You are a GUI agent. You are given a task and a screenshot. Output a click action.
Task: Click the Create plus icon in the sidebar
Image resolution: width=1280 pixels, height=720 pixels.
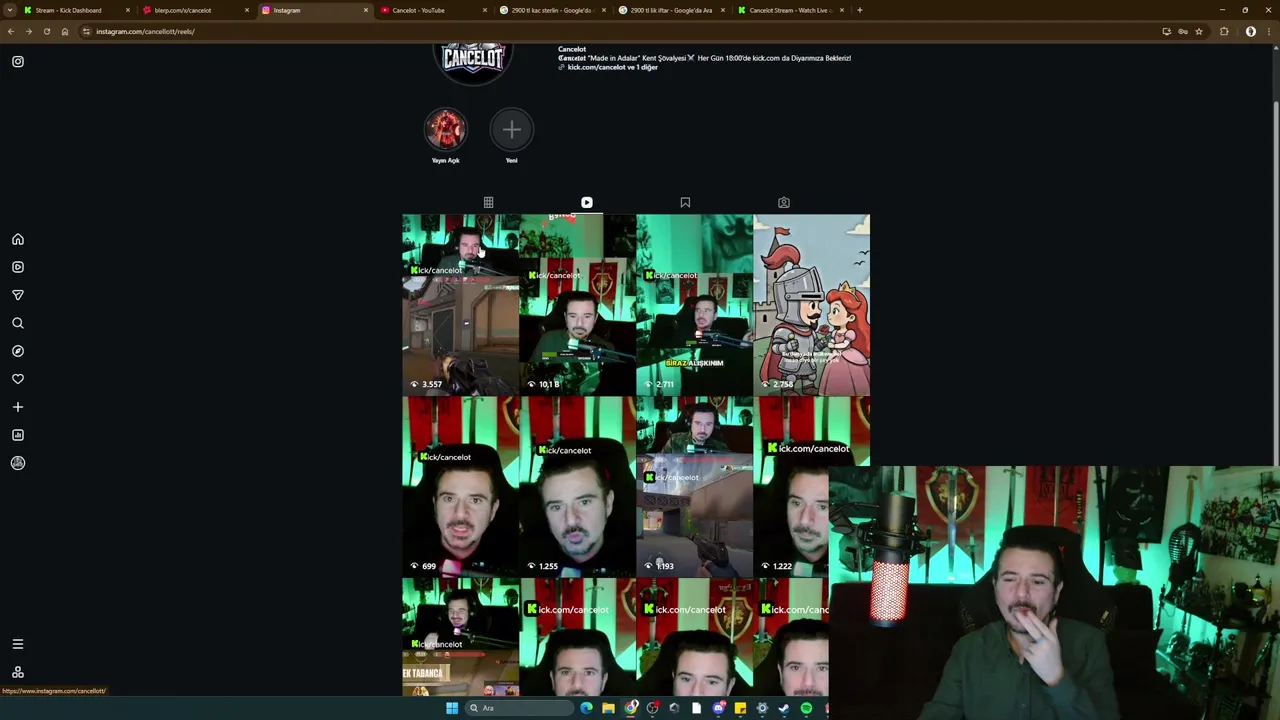(18, 407)
